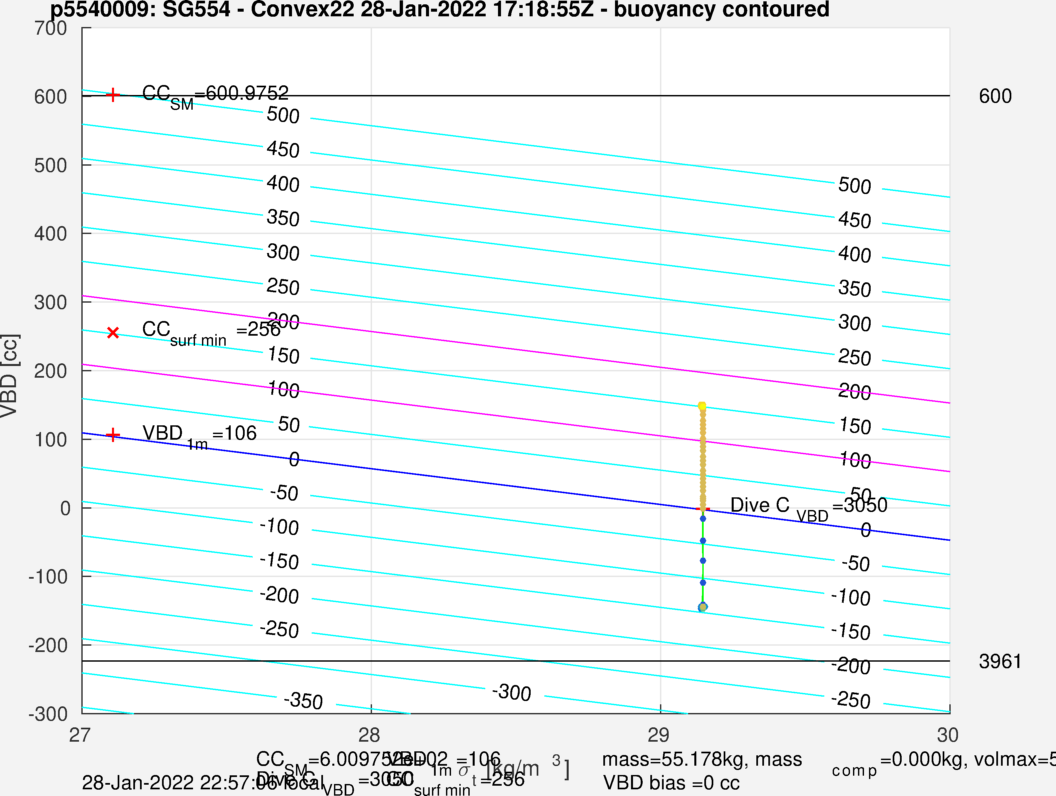
Task: Click the red plus marker beside VBD 1m=106
Action: (113, 435)
